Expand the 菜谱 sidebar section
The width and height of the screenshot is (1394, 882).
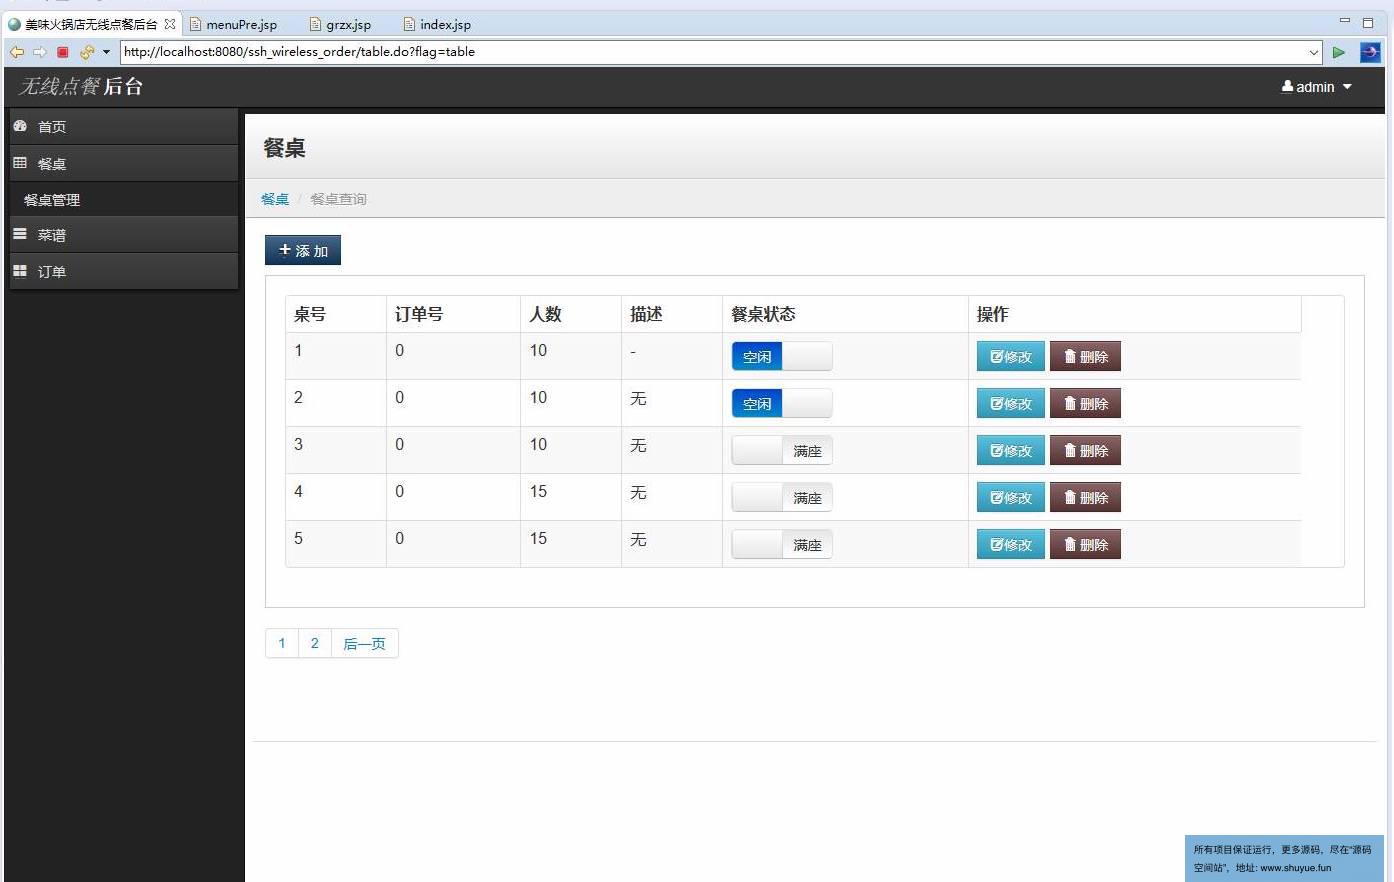(123, 235)
